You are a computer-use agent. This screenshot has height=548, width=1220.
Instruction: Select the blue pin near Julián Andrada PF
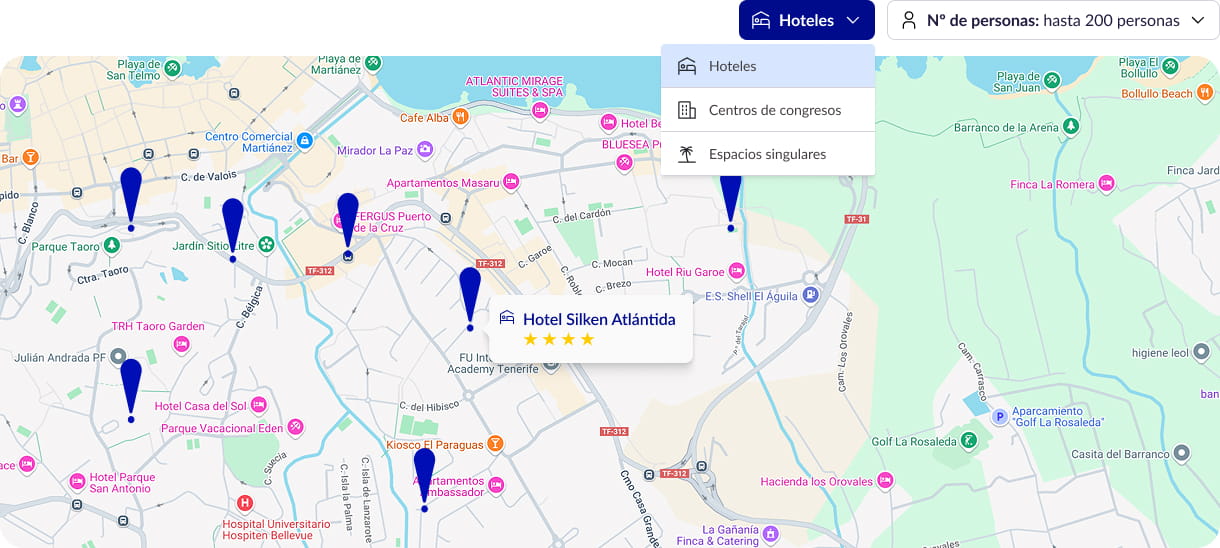[131, 387]
